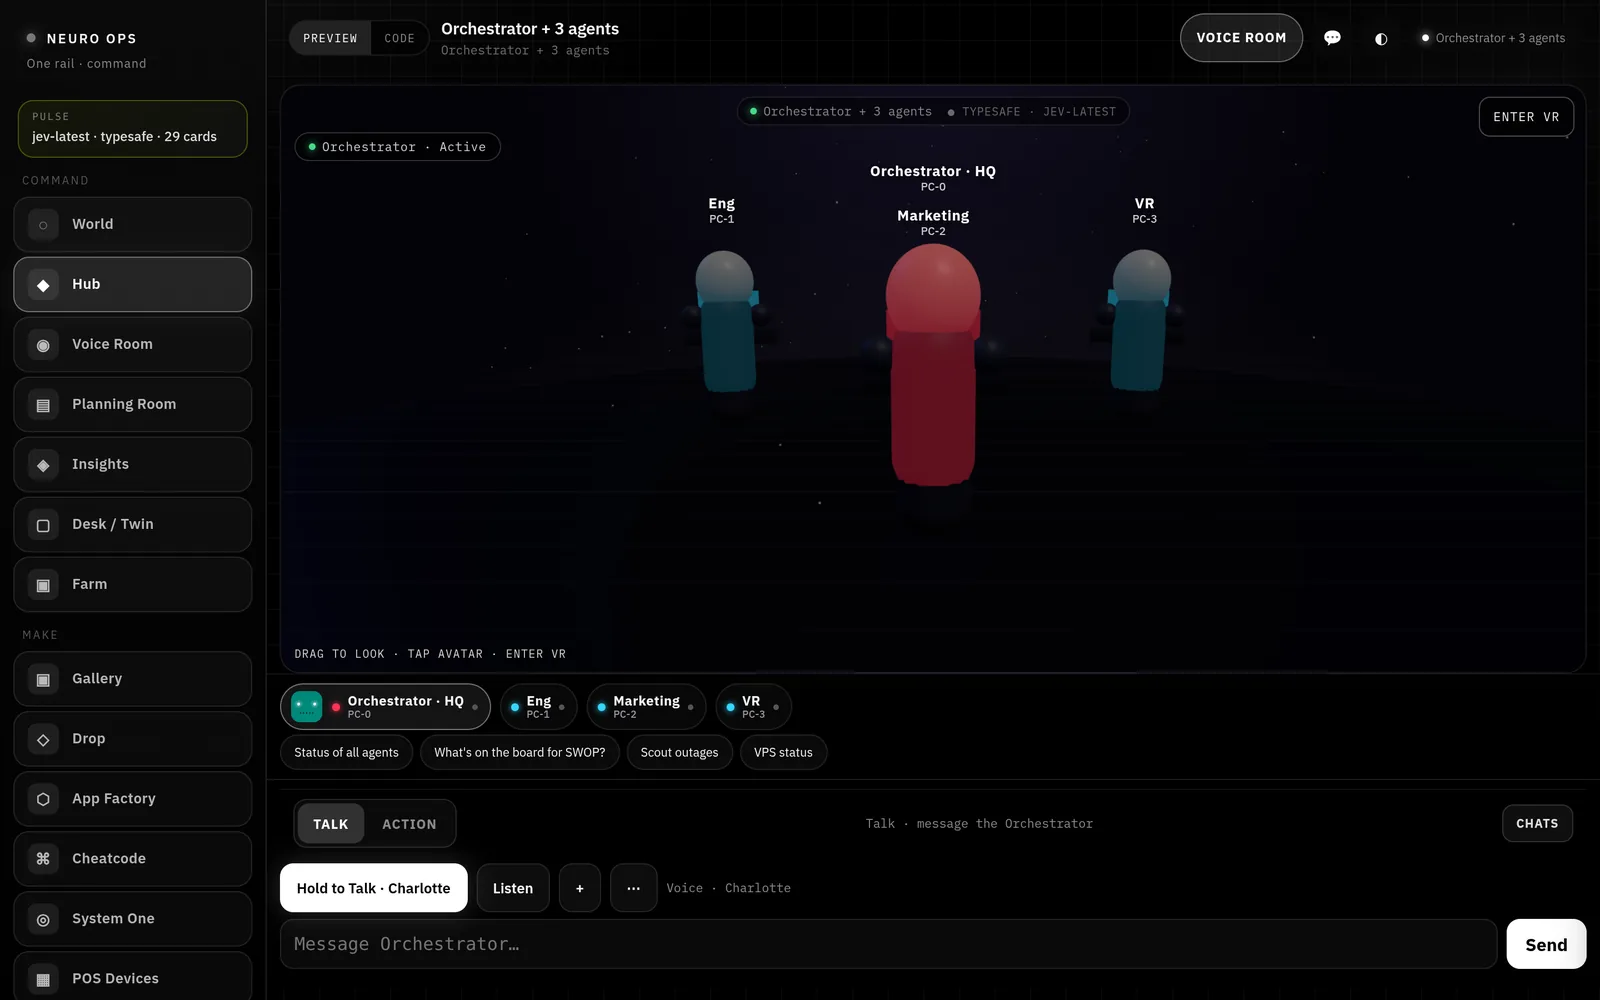Open the chat bubble icon in header

pos(1332,38)
